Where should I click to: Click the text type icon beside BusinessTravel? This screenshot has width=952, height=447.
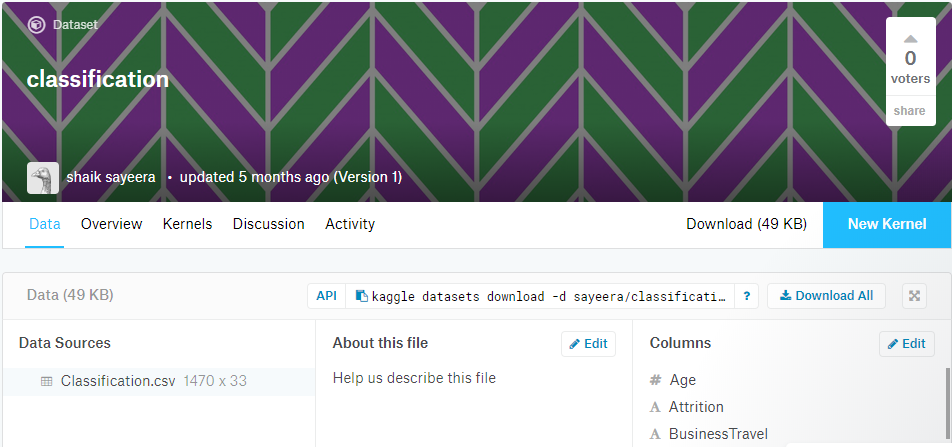point(655,434)
